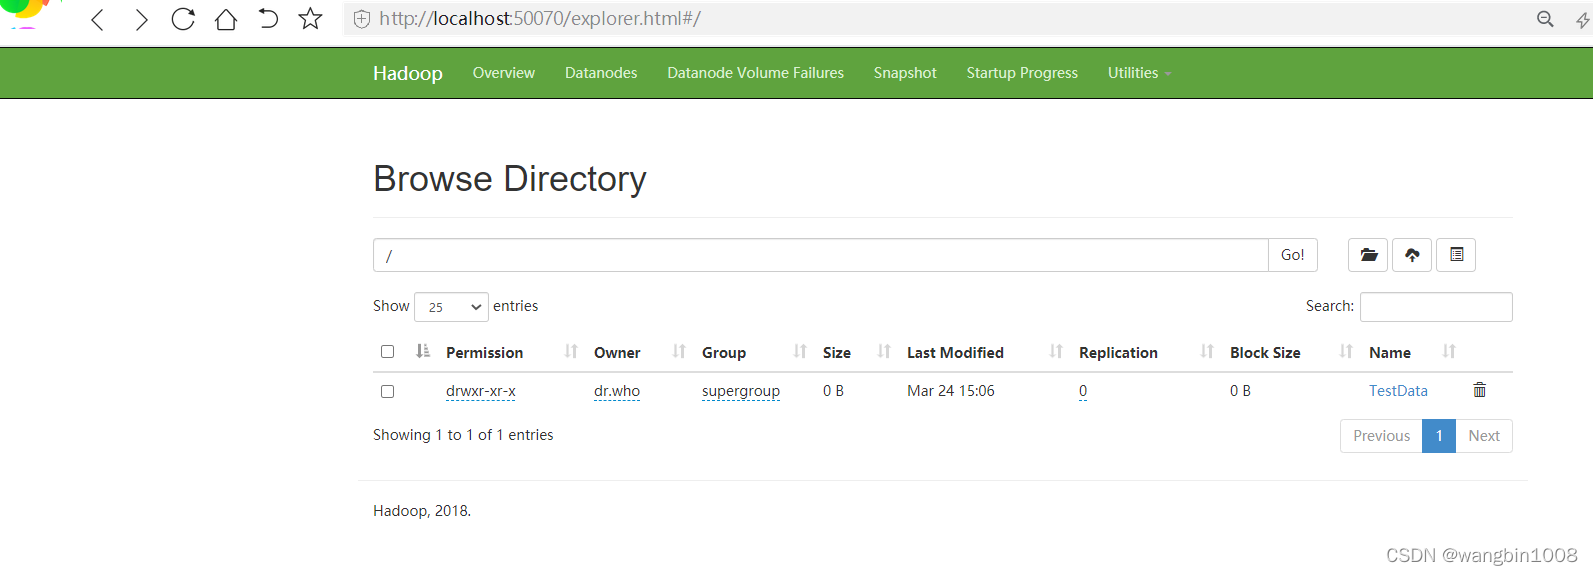
Task: Sort by Size column arrows icon
Action: point(884,351)
